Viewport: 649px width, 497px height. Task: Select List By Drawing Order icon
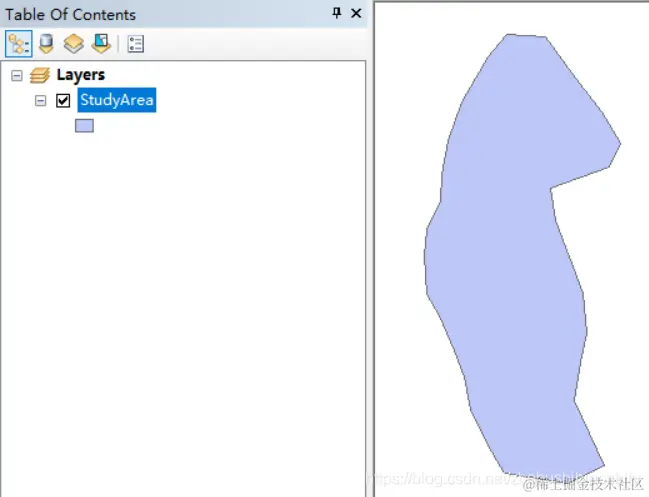click(x=19, y=43)
